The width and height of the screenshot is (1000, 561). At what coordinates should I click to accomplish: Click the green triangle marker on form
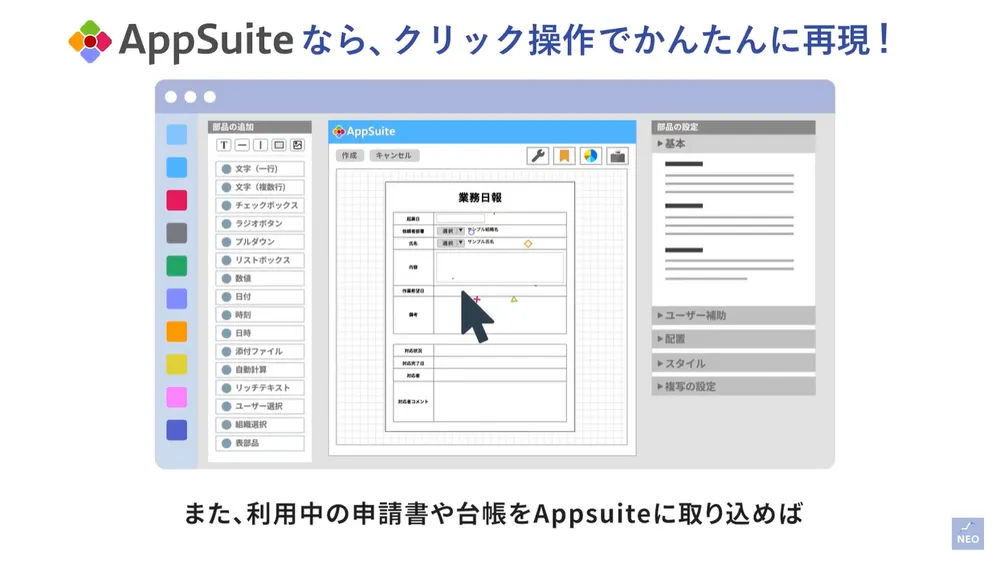tap(514, 299)
